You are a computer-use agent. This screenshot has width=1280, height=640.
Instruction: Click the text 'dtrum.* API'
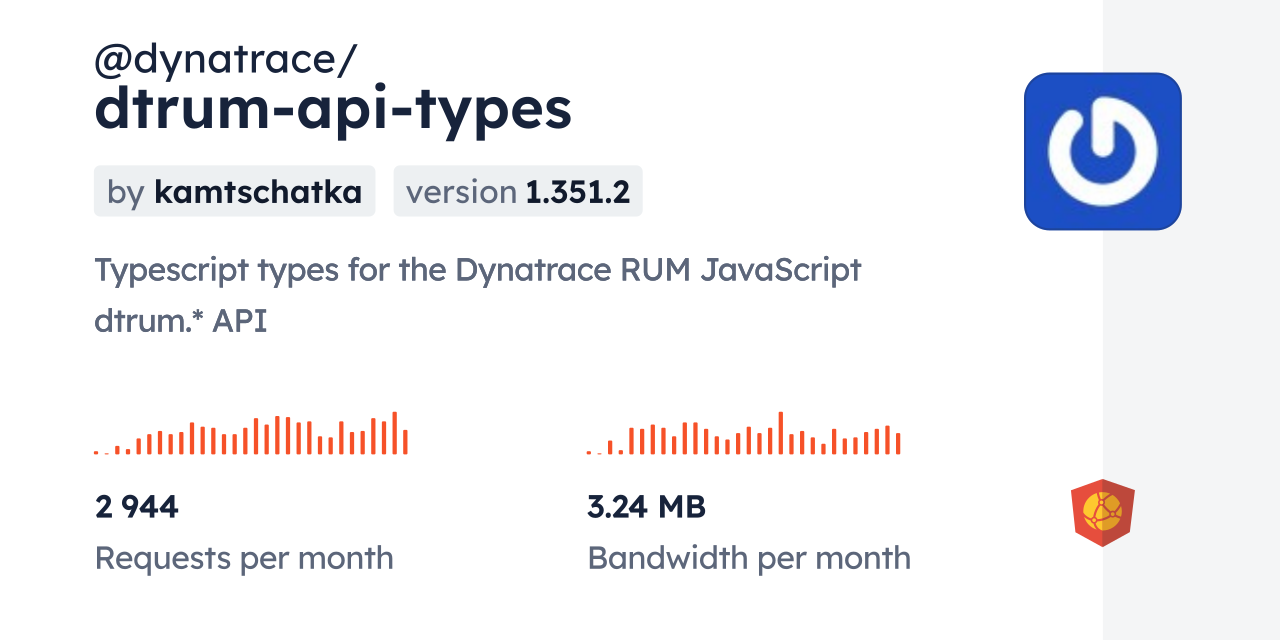tap(181, 321)
